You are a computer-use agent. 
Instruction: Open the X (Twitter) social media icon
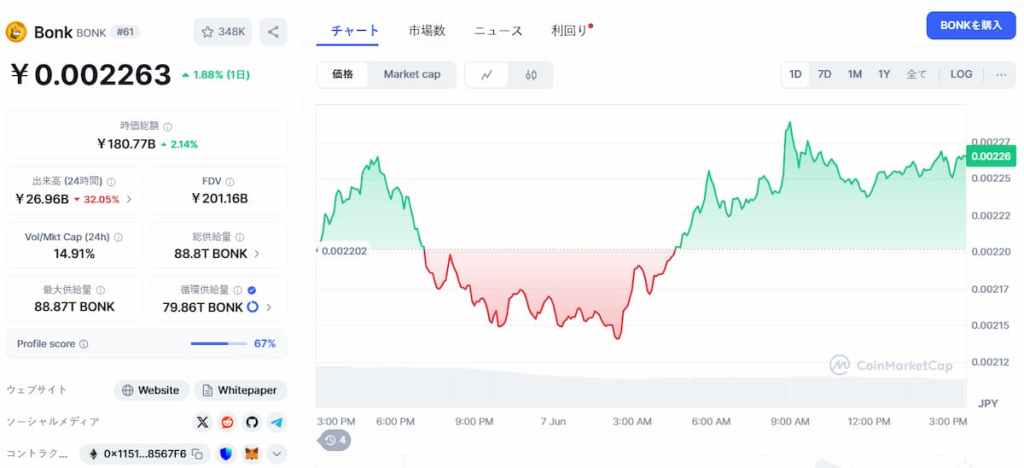pos(202,422)
